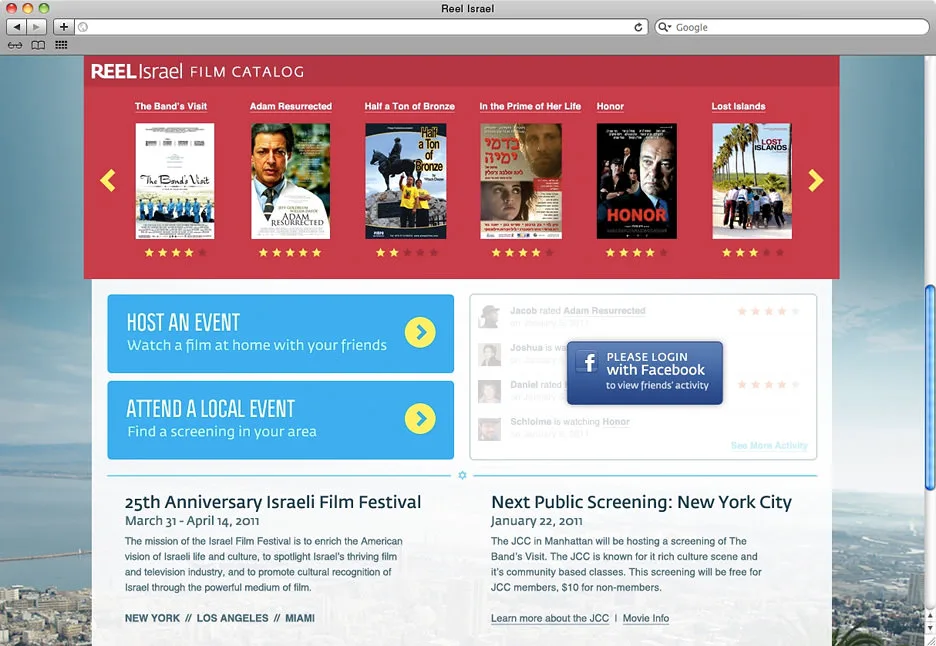Click the scrollbar down arrow
Screen dimensions: 936x646
point(930,628)
